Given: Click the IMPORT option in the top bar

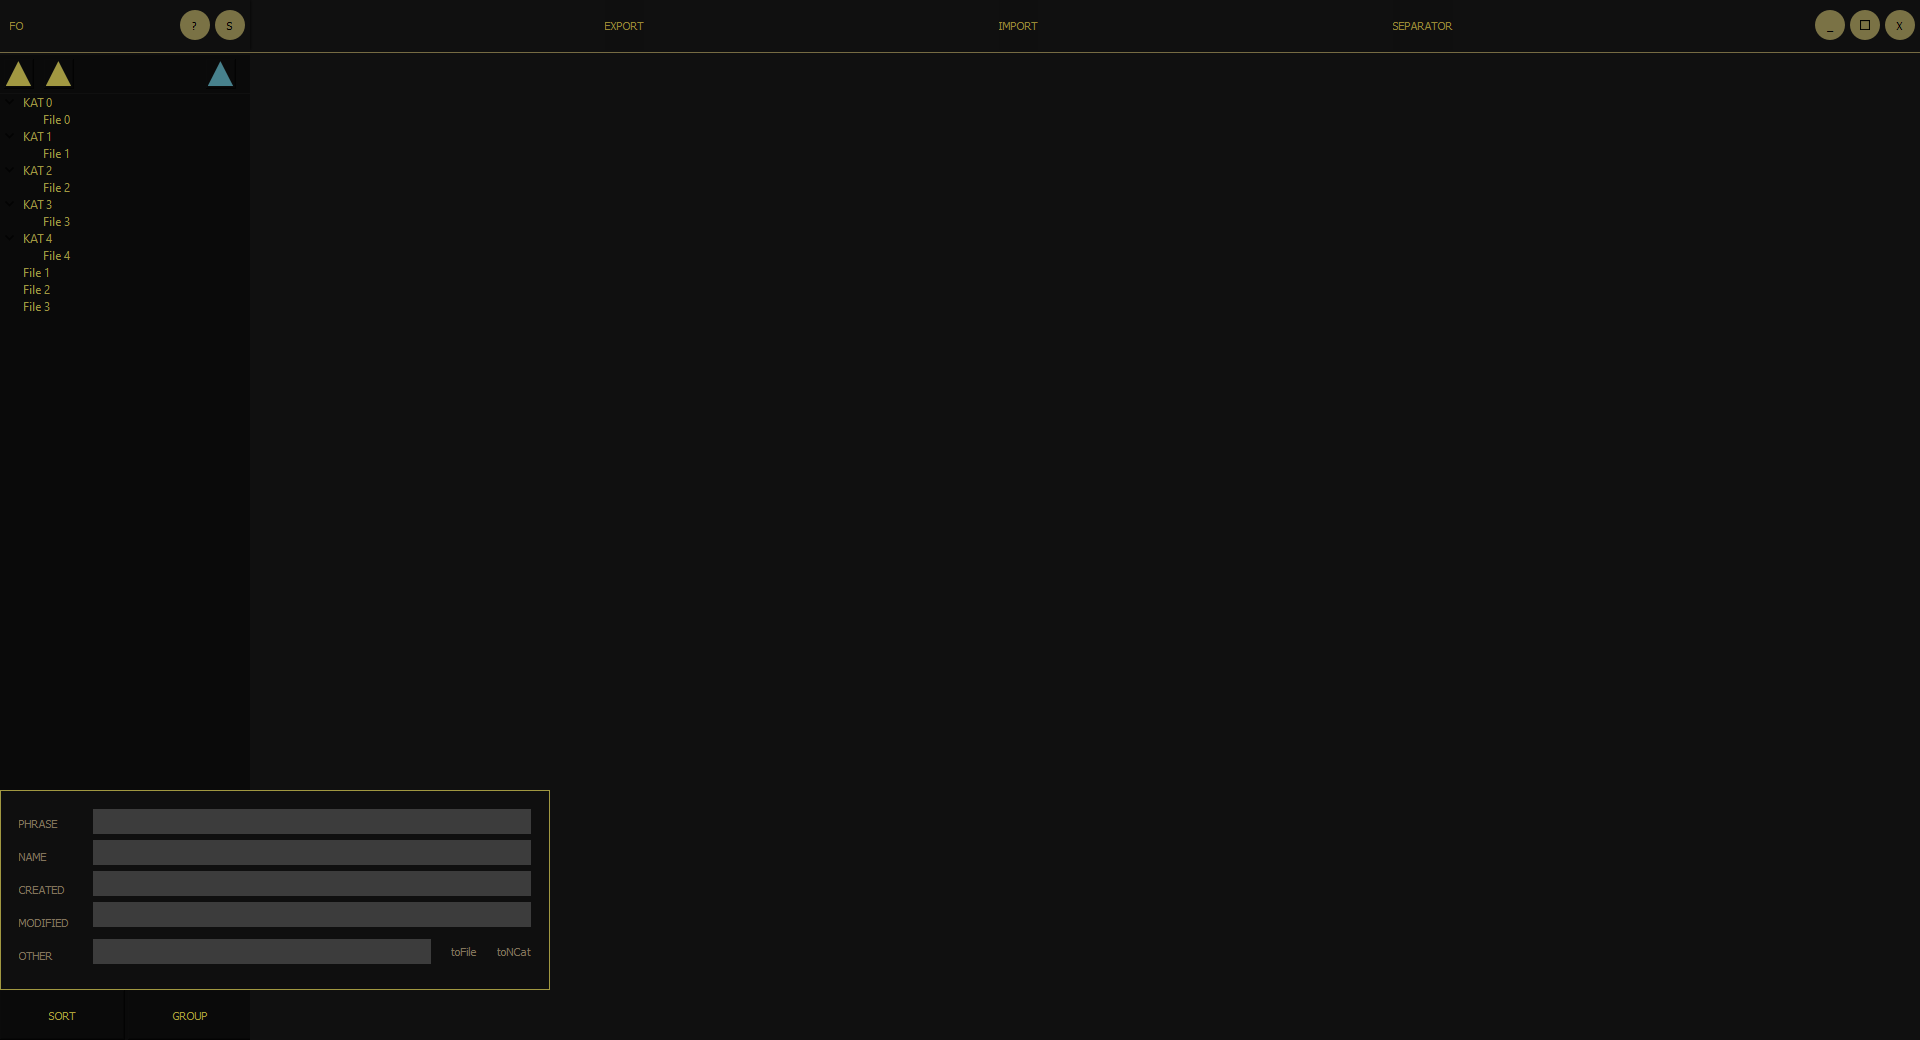Looking at the screenshot, I should (x=1017, y=26).
